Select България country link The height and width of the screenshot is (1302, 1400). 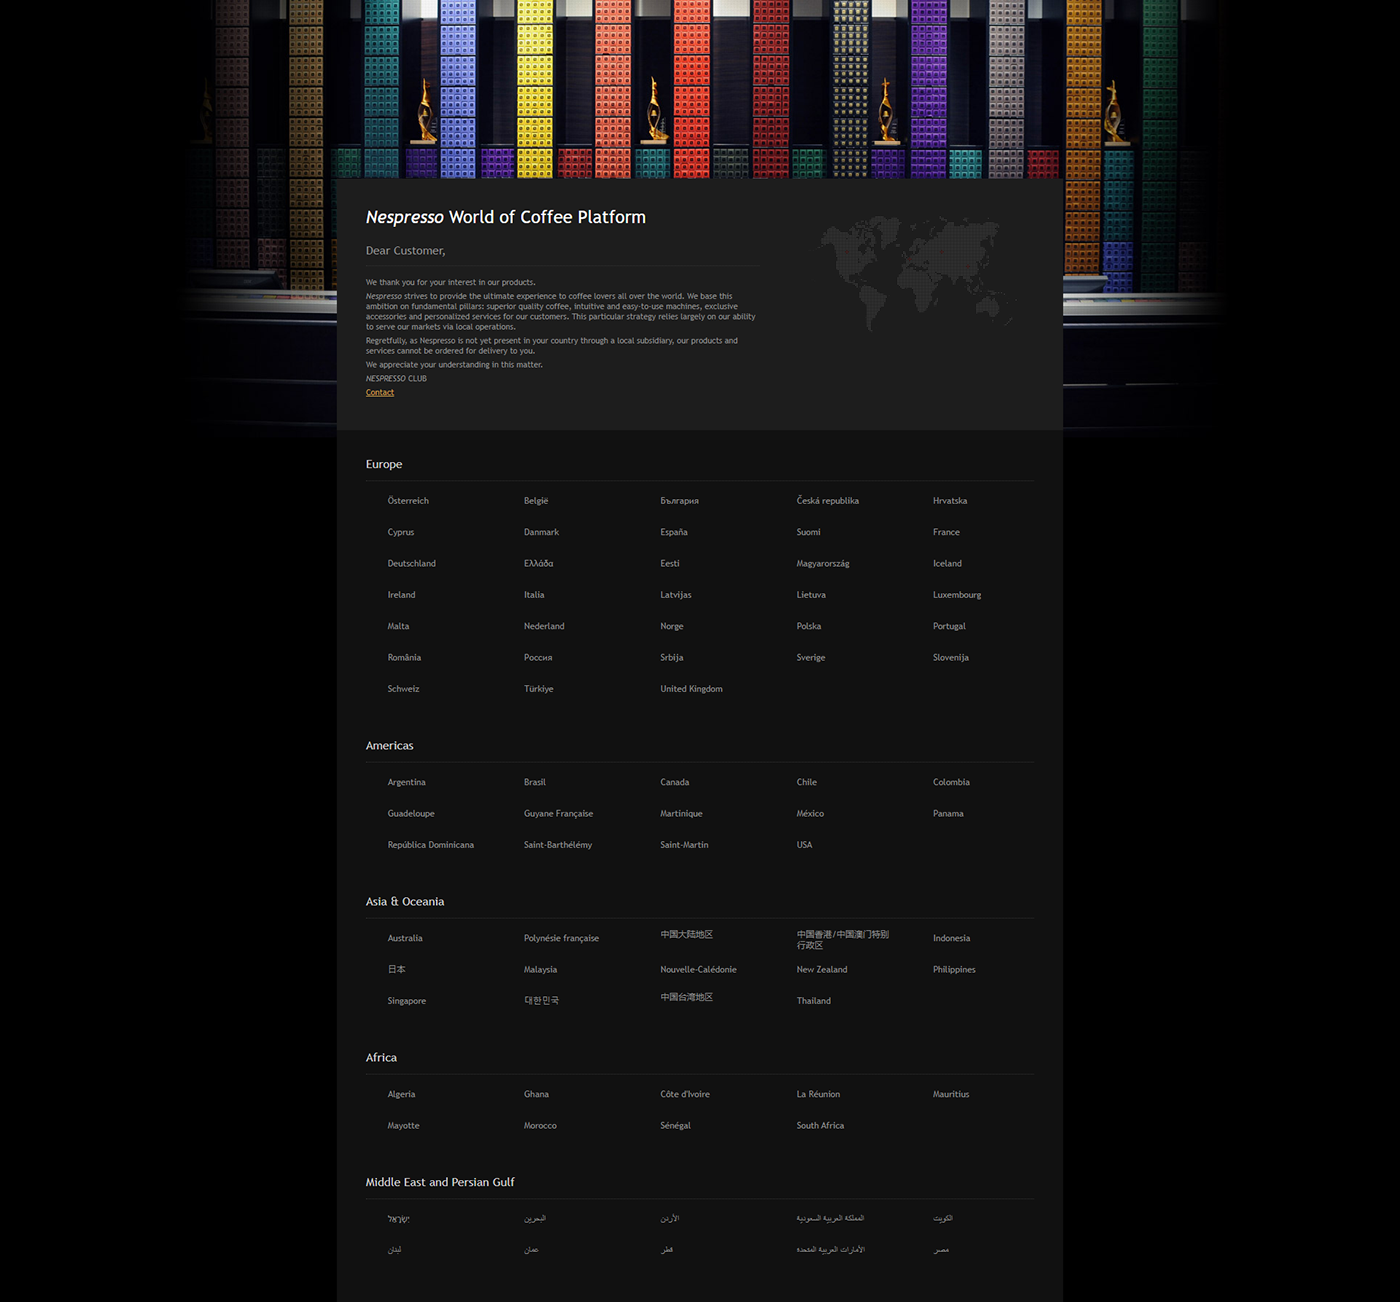pyautogui.click(x=680, y=501)
